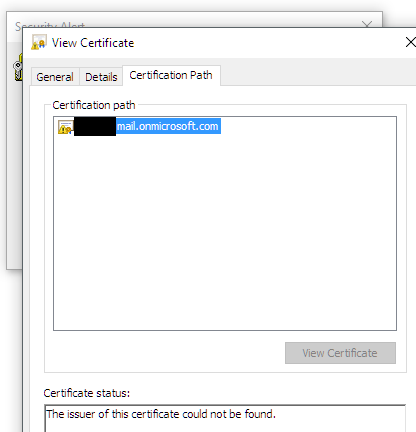Switch to the General tab

[x=55, y=77]
